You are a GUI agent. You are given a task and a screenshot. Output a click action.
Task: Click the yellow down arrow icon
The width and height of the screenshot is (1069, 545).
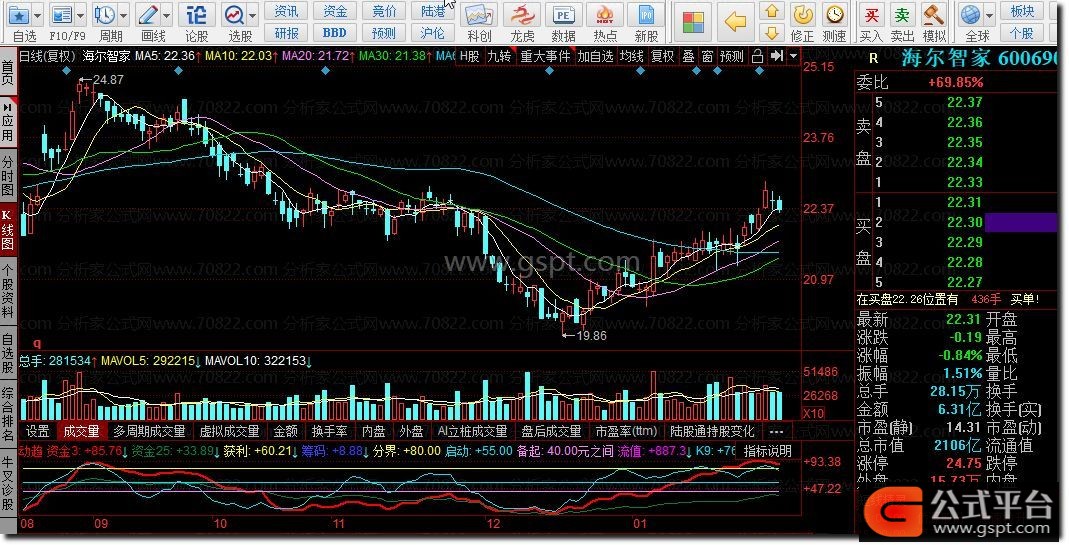[772, 32]
